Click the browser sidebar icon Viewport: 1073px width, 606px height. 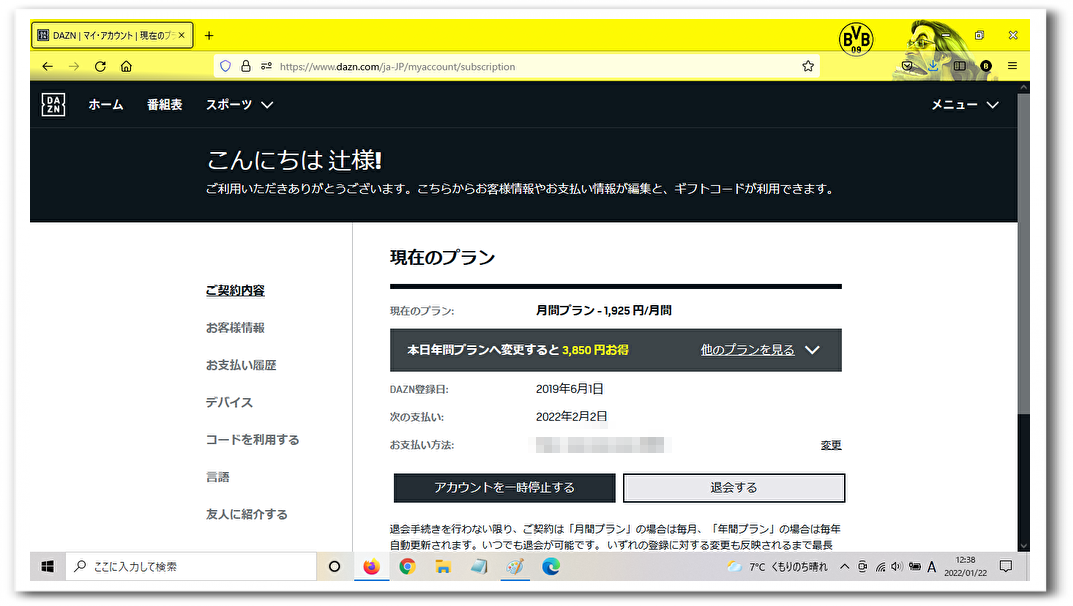coord(958,65)
